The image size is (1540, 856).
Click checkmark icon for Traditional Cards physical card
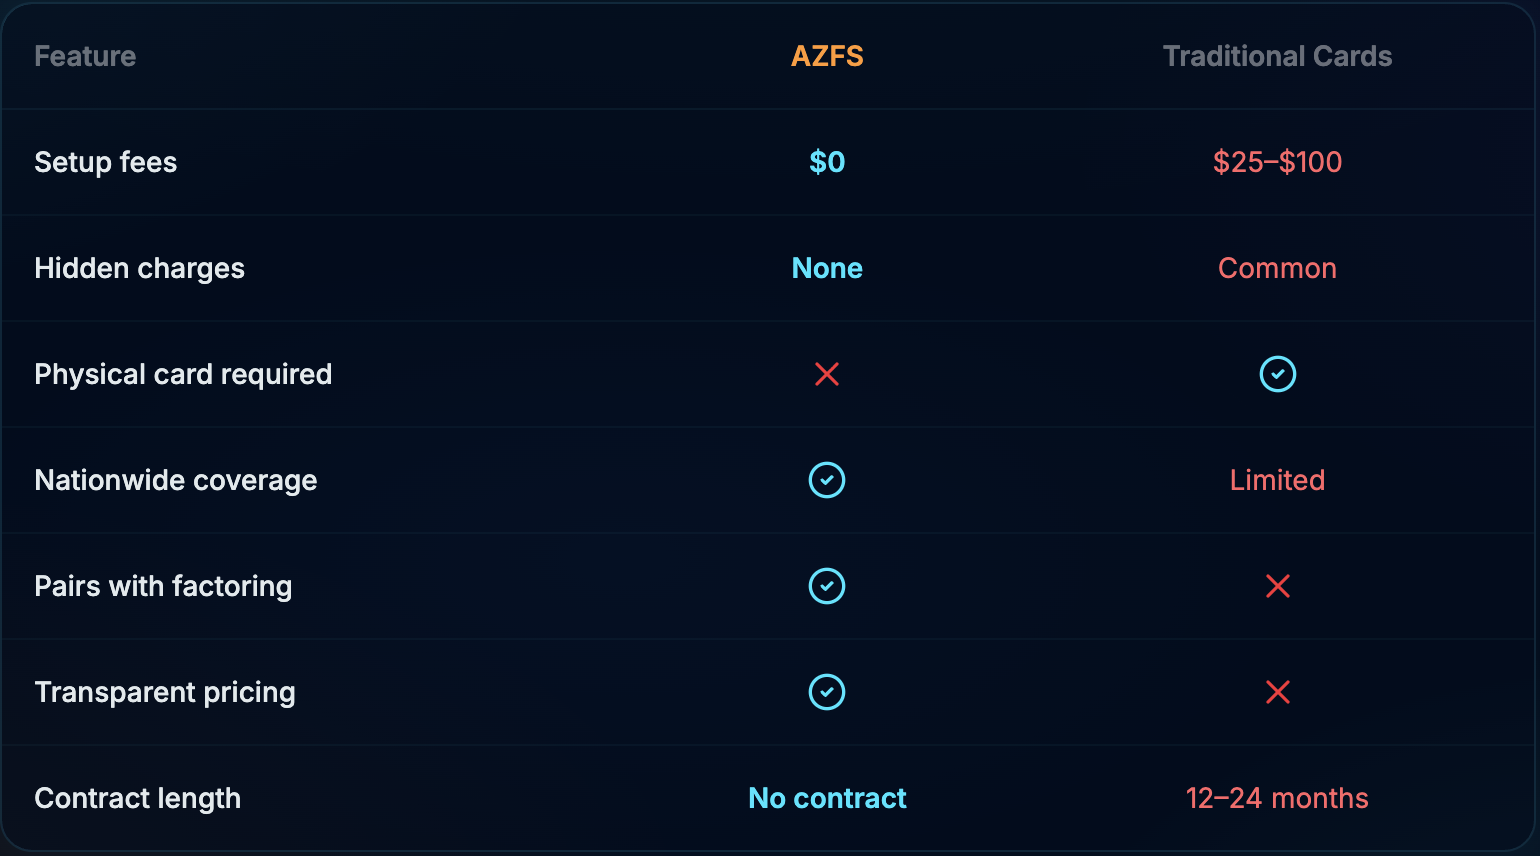[x=1277, y=374]
